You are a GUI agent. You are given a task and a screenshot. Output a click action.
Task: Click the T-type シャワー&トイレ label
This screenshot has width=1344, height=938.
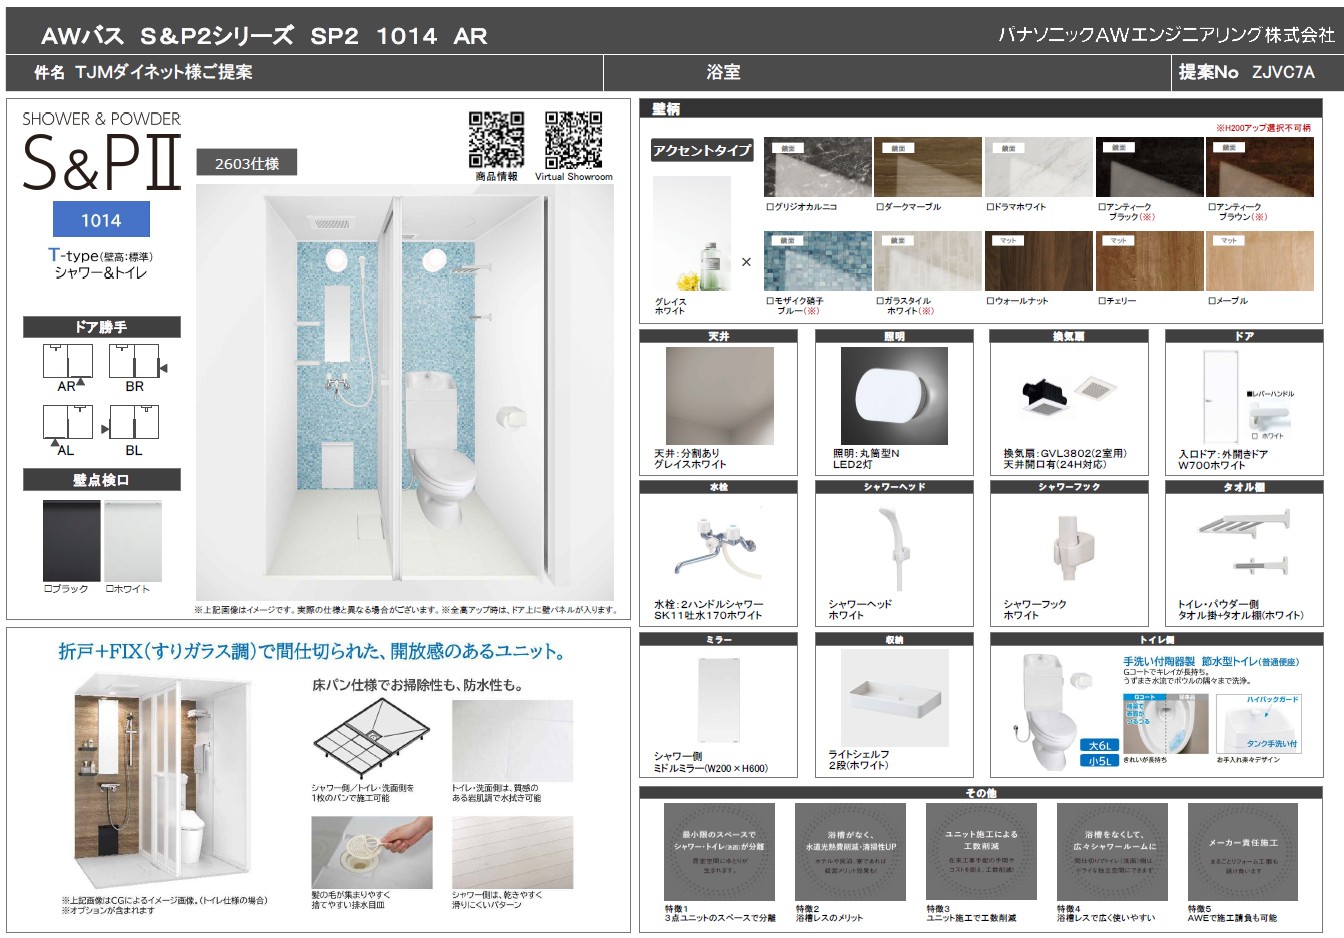click(x=101, y=264)
